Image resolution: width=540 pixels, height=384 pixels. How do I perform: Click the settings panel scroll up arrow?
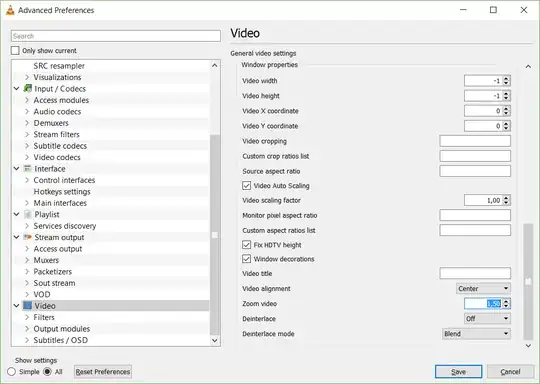coord(528,66)
